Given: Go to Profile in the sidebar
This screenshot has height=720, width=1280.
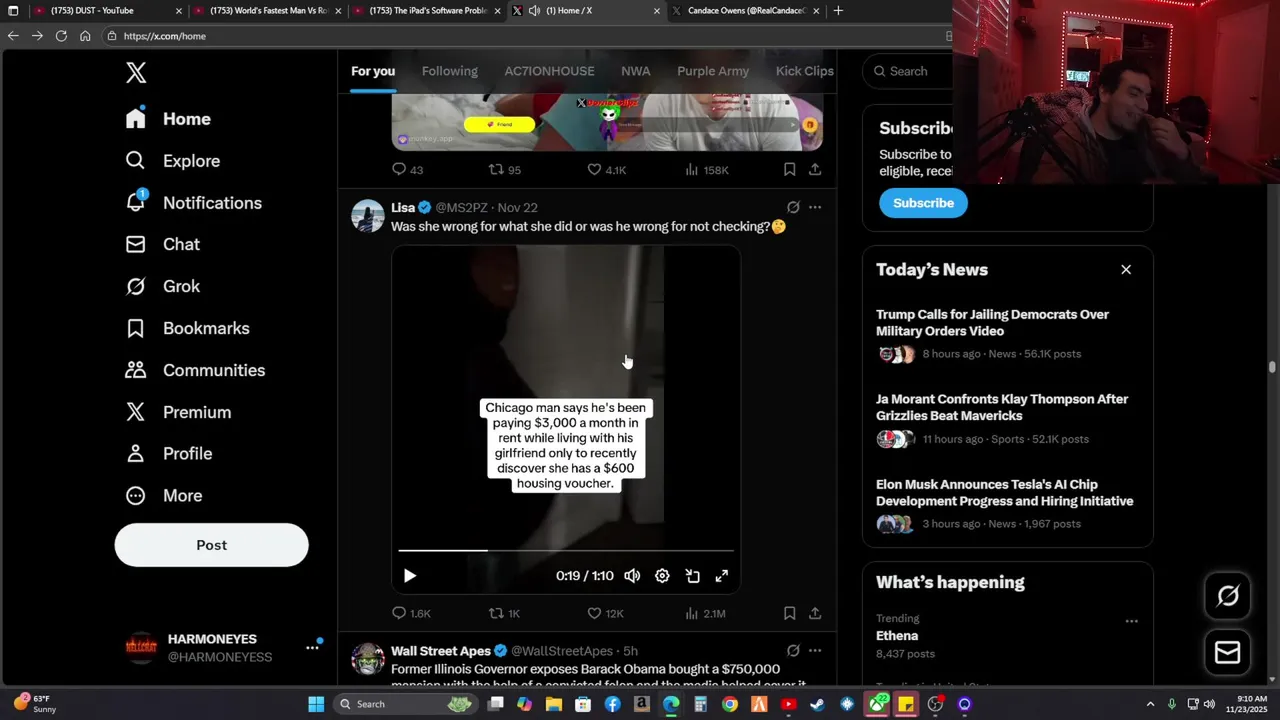Looking at the screenshot, I should pyautogui.click(x=168, y=454).
